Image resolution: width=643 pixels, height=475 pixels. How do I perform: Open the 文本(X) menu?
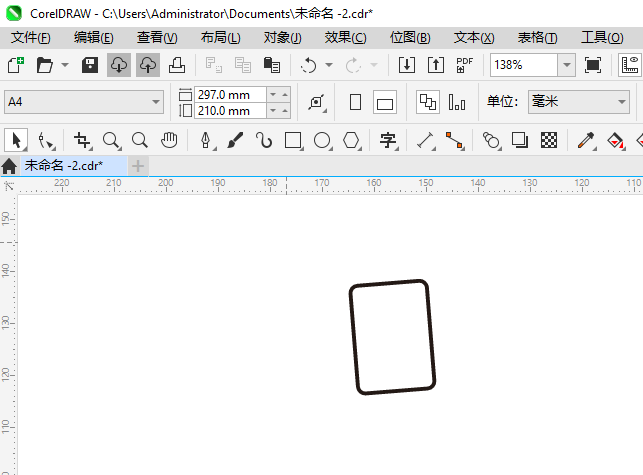474,38
